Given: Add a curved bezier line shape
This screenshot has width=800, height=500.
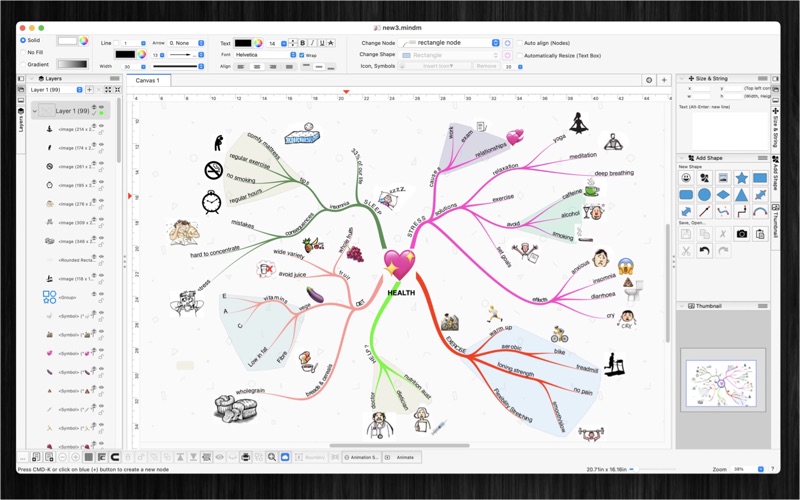Looking at the screenshot, I should tap(723, 211).
